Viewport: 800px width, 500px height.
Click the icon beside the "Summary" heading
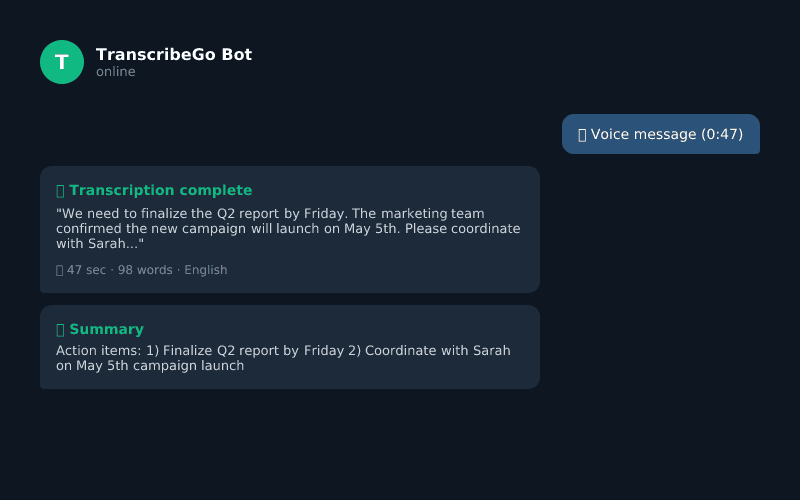tap(60, 329)
